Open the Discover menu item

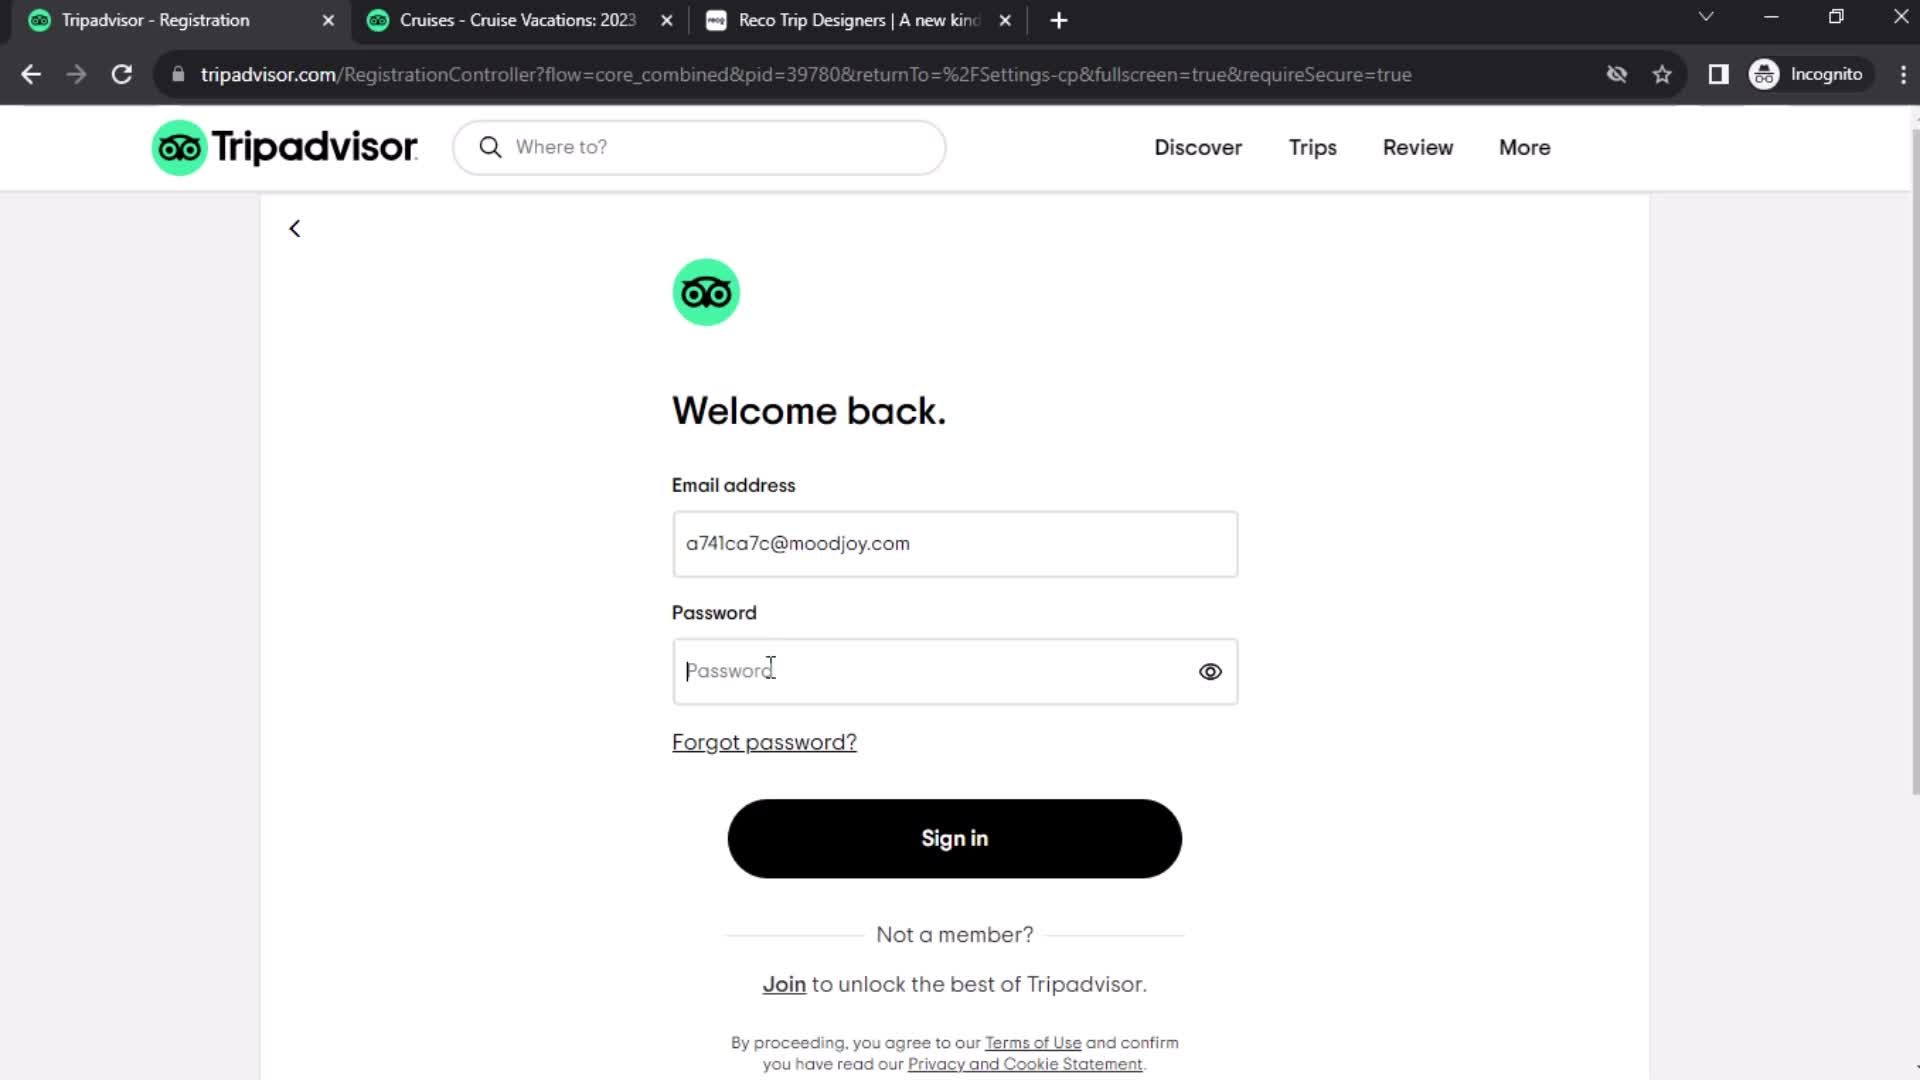pyautogui.click(x=1199, y=148)
